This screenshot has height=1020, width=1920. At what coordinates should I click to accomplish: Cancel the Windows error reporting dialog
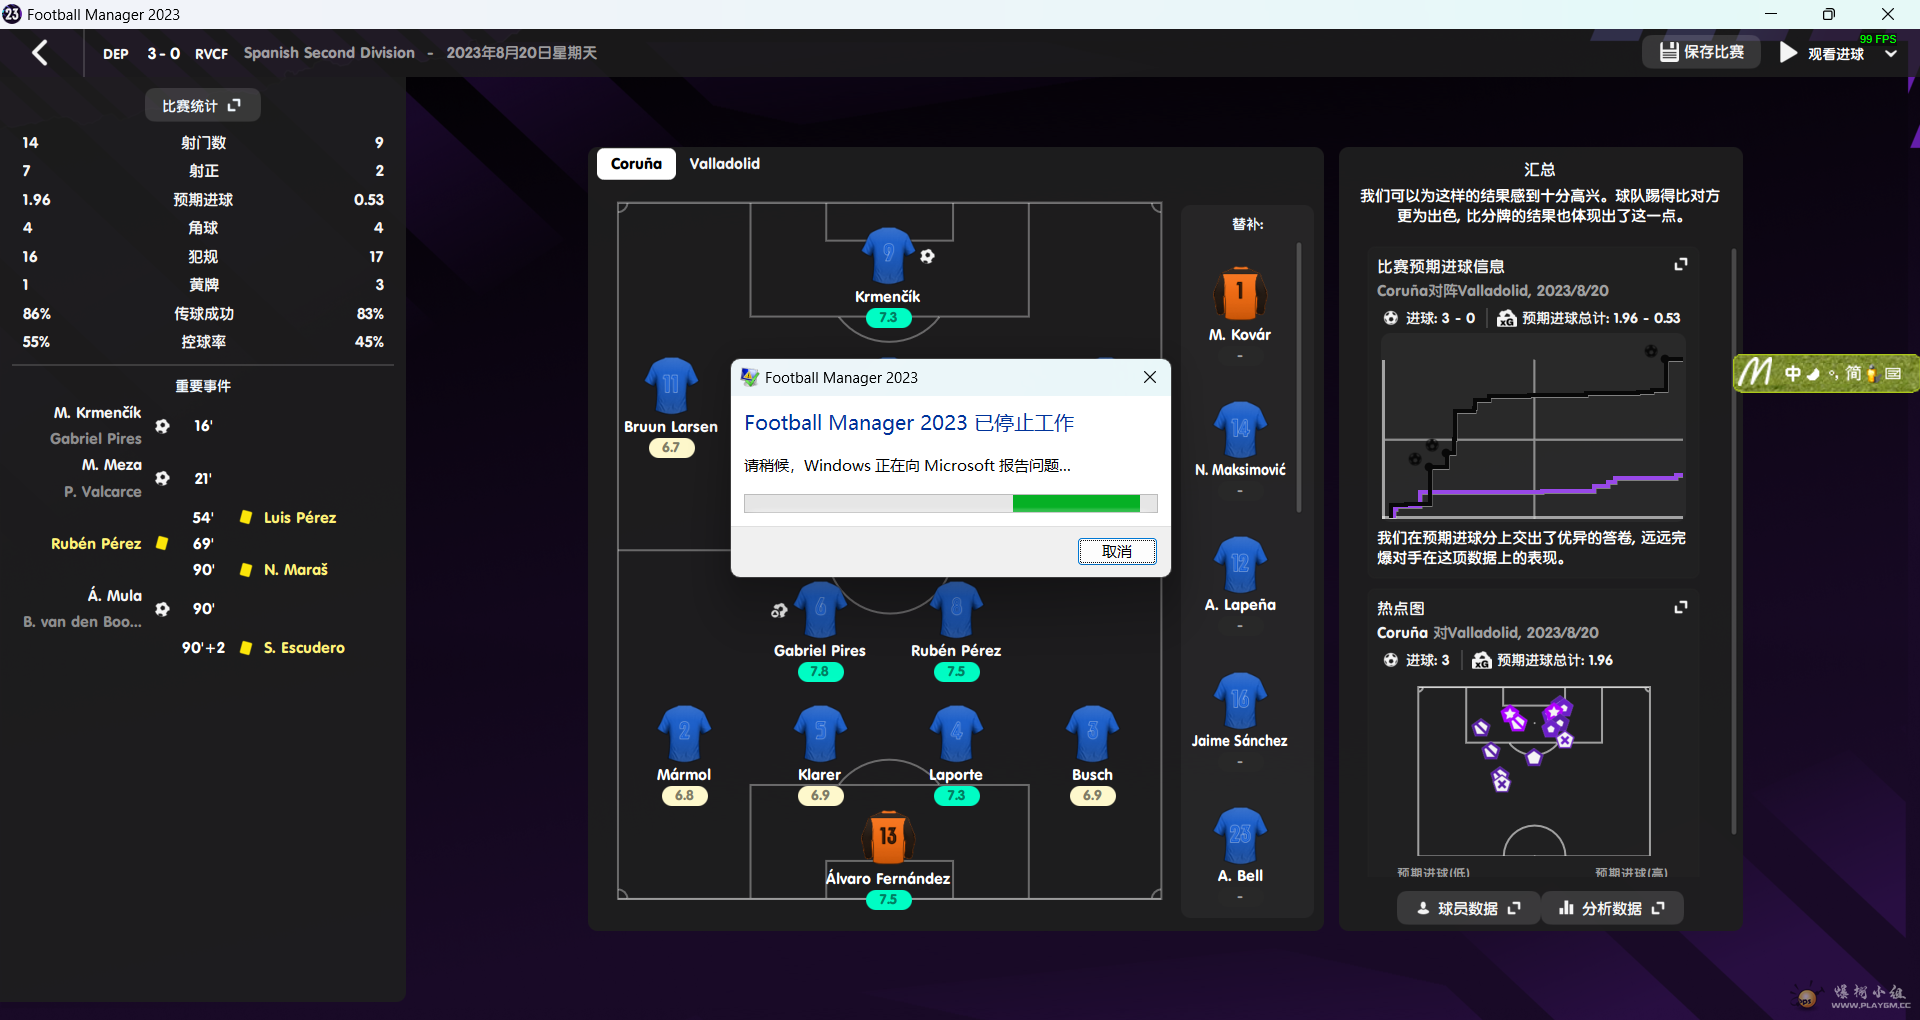click(1117, 551)
